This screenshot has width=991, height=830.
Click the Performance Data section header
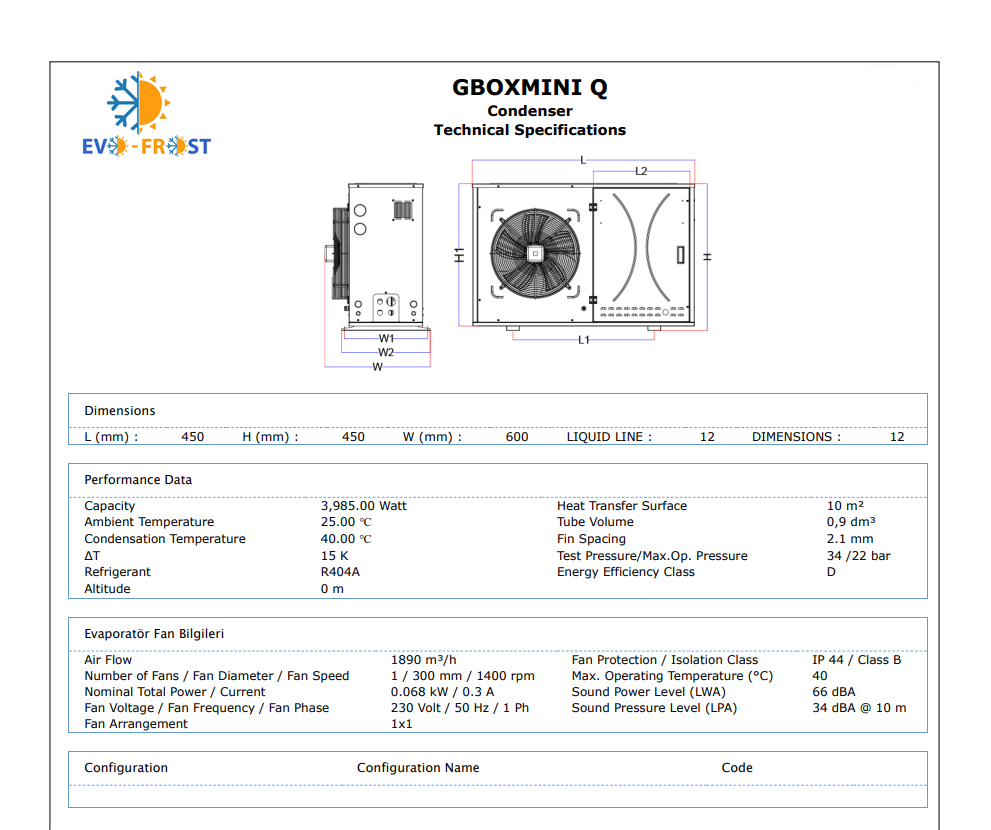point(138,480)
